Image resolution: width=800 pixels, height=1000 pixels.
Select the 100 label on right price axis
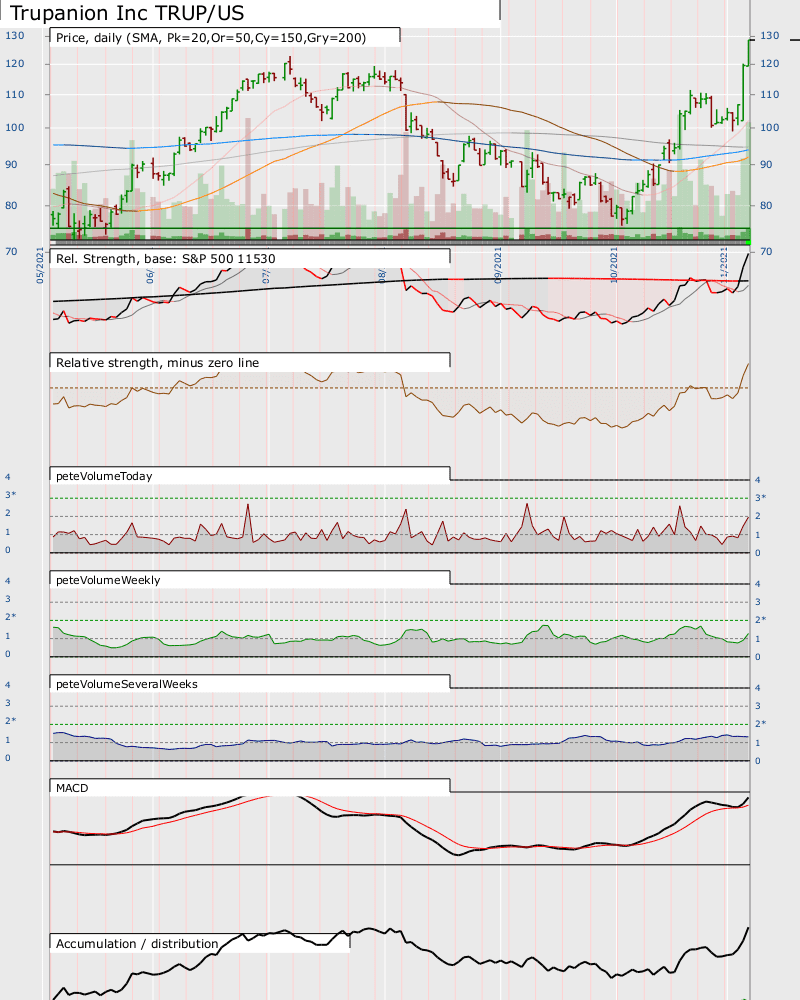click(769, 128)
